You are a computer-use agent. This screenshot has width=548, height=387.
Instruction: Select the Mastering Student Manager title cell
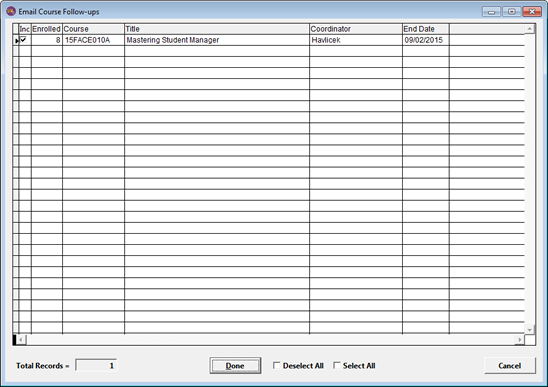point(217,40)
